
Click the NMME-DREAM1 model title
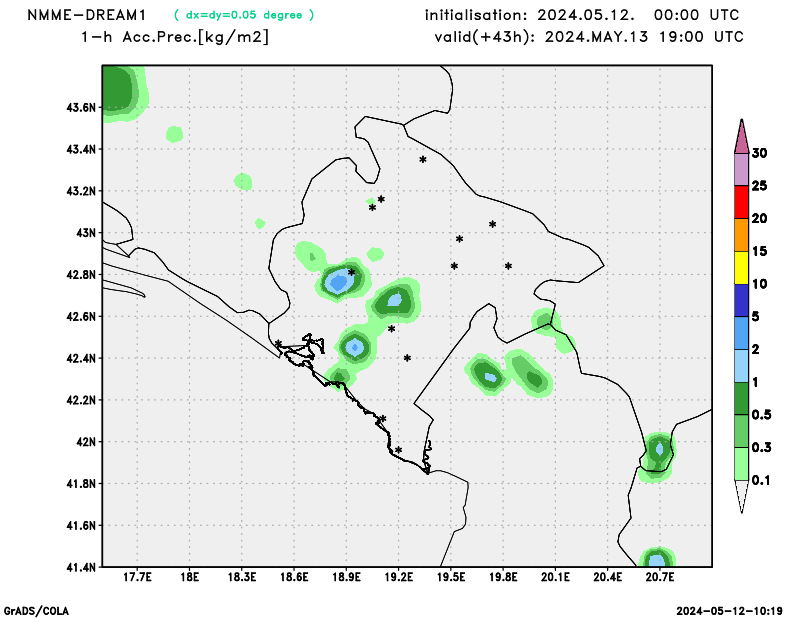[x=87, y=15]
